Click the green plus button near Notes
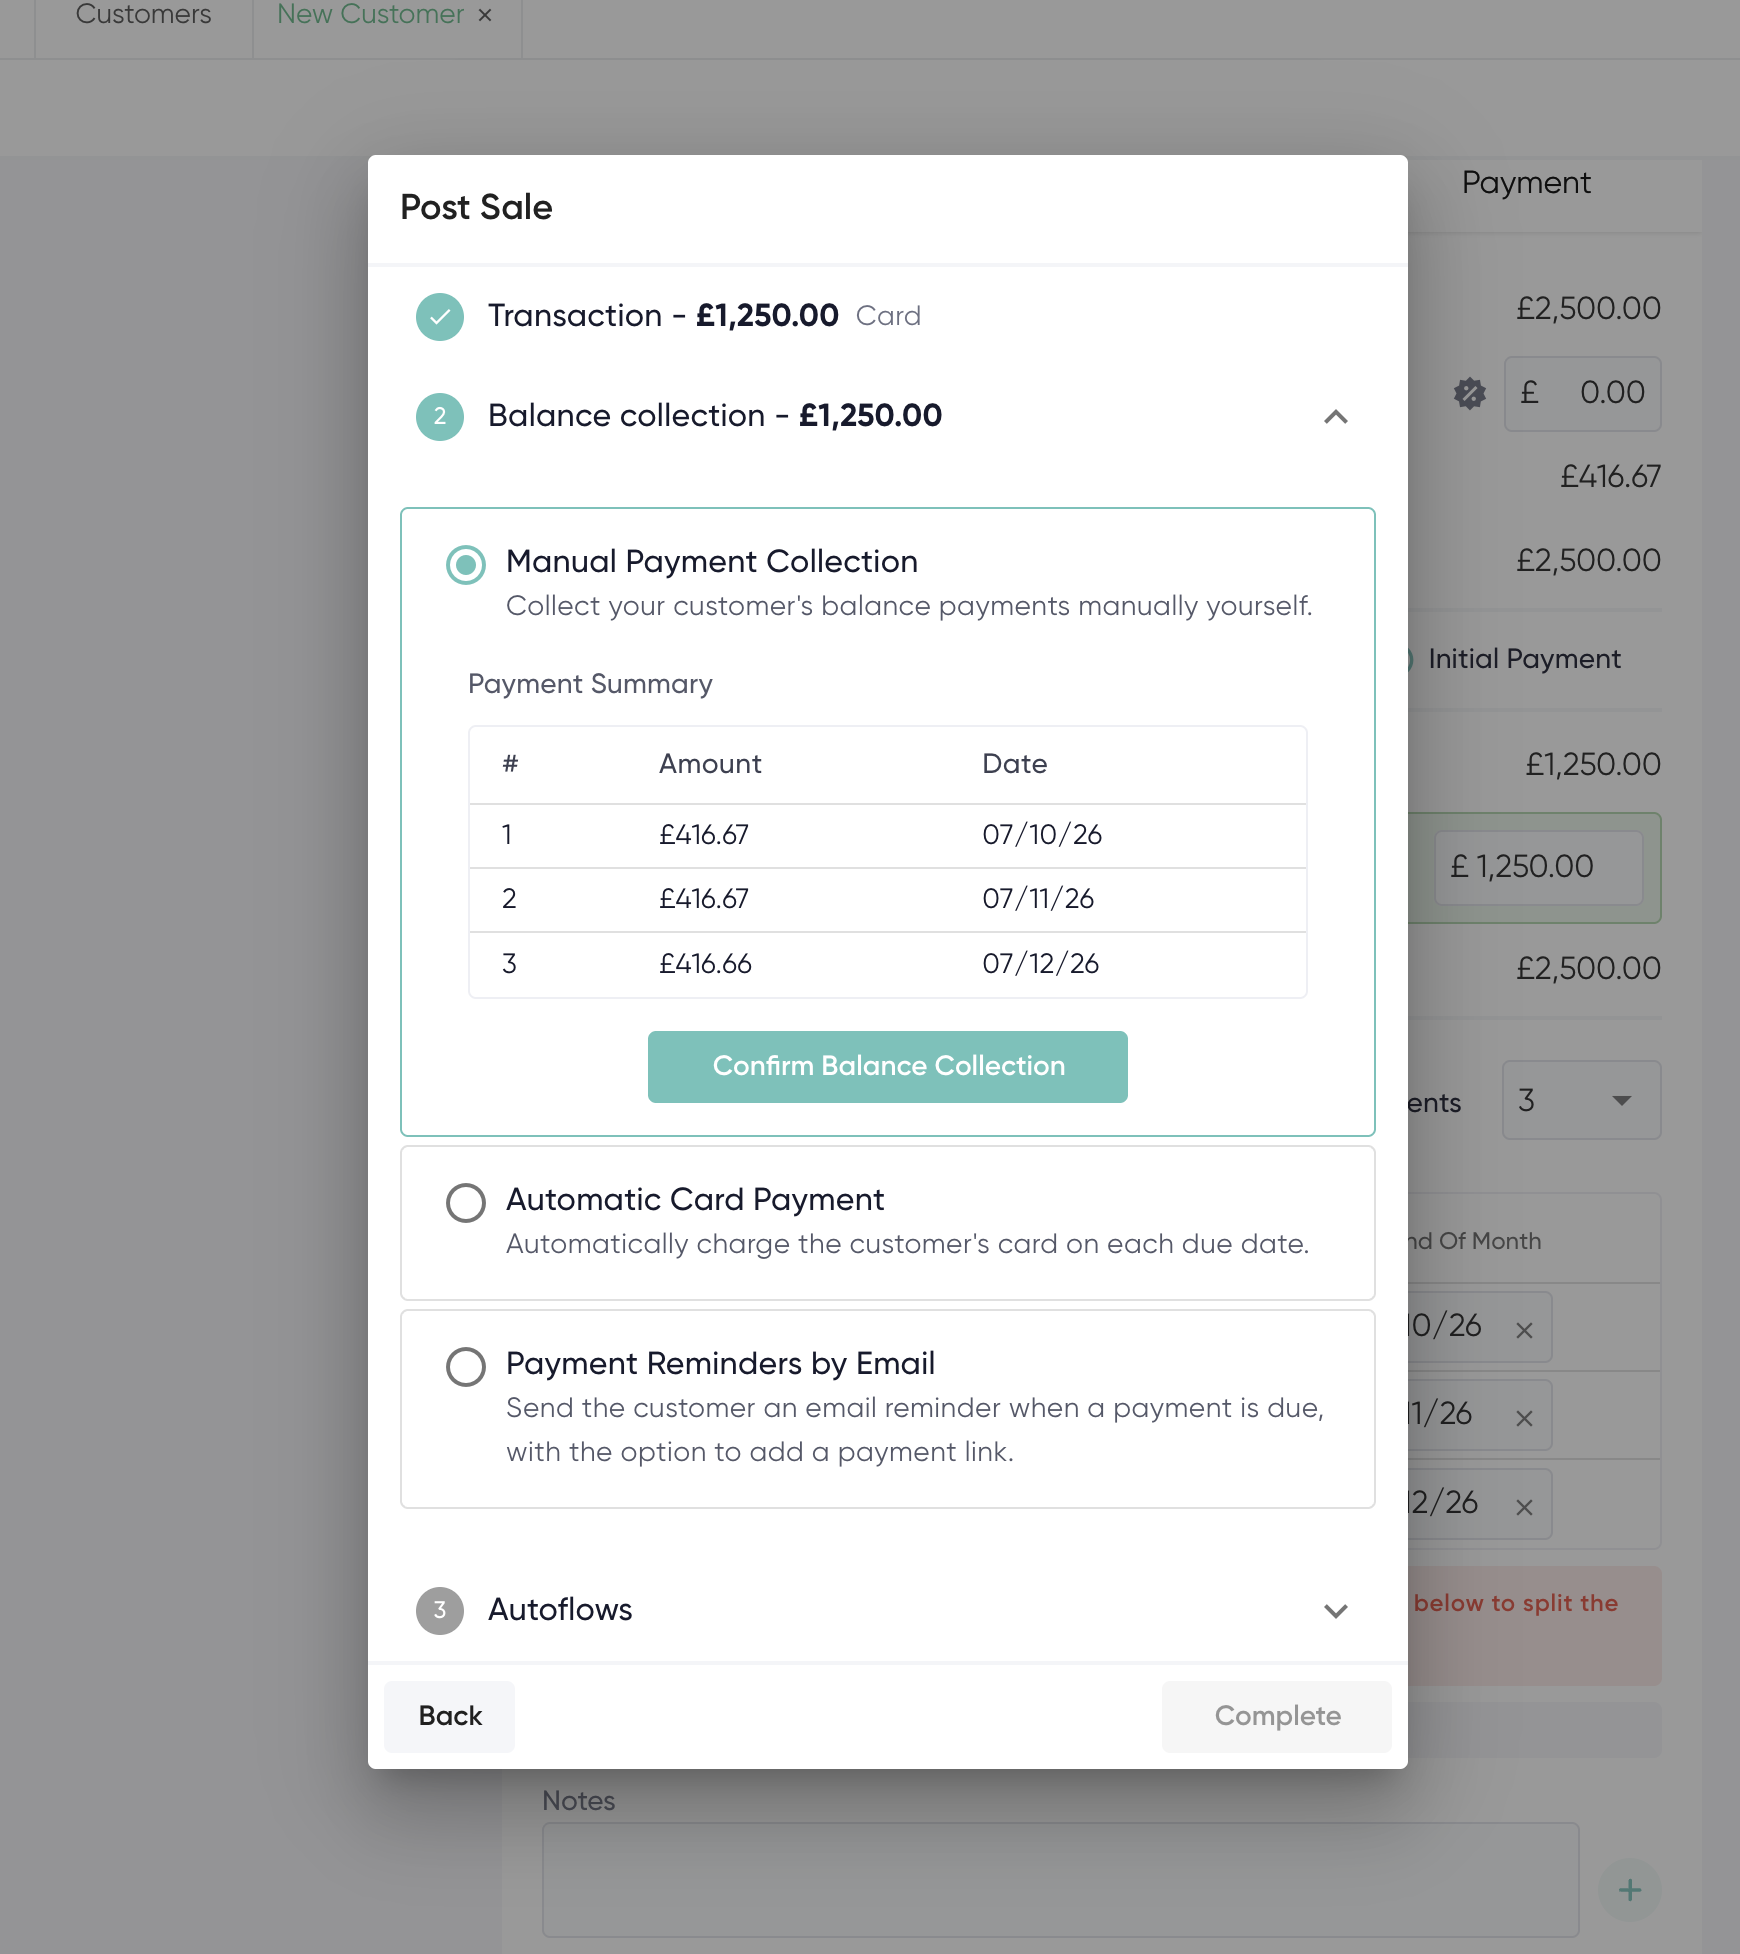This screenshot has width=1740, height=1954. tap(1630, 1890)
